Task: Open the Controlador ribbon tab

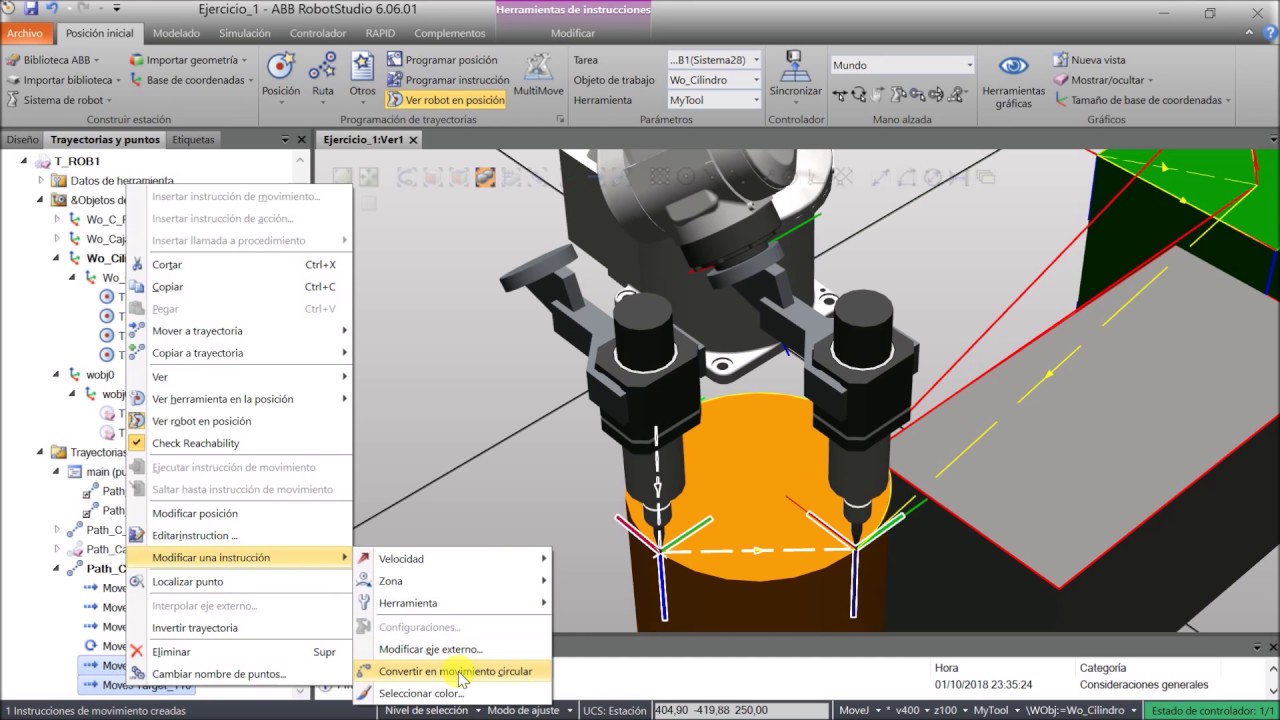Action: point(318,33)
